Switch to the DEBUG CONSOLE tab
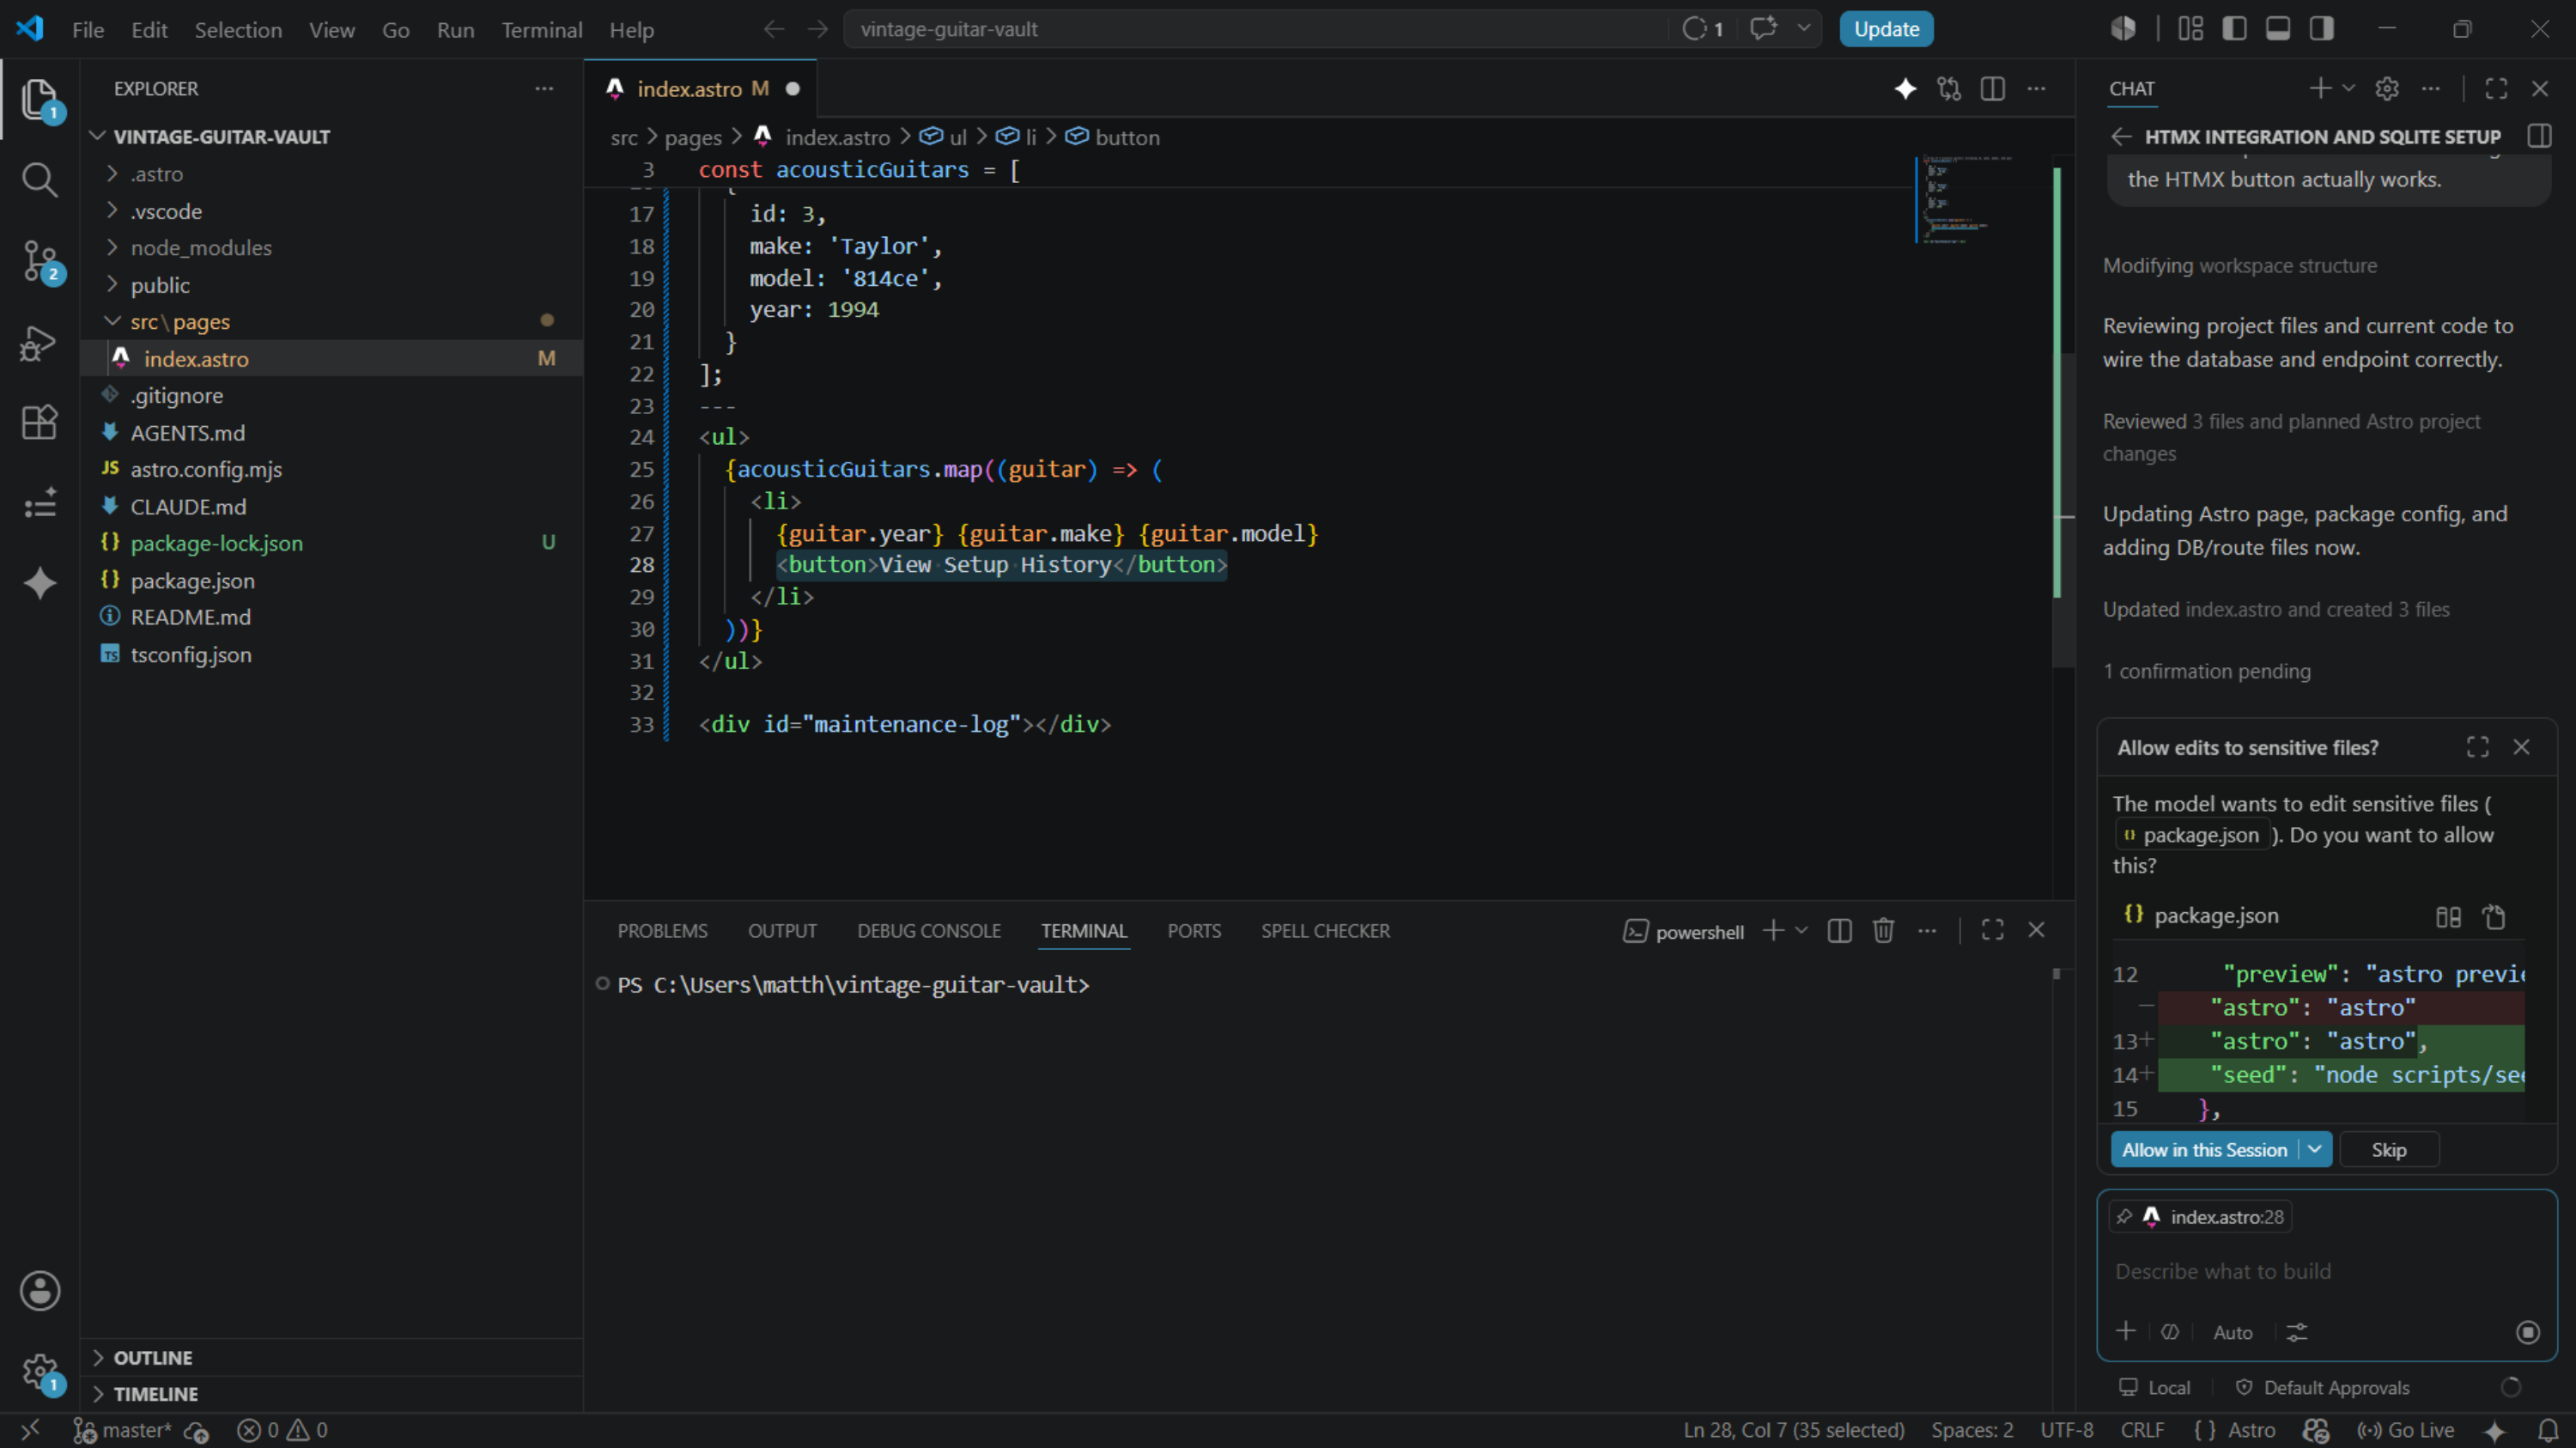The width and height of the screenshot is (2576, 1448). click(x=928, y=931)
